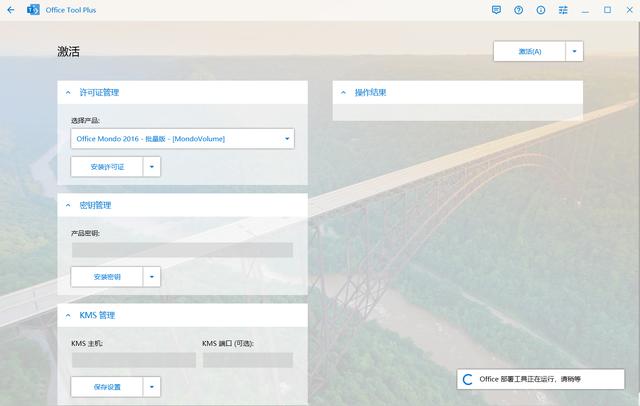The width and height of the screenshot is (640, 406).
Task: Click the Office 部署工具正在运行 notification
Action: pyautogui.click(x=541, y=379)
